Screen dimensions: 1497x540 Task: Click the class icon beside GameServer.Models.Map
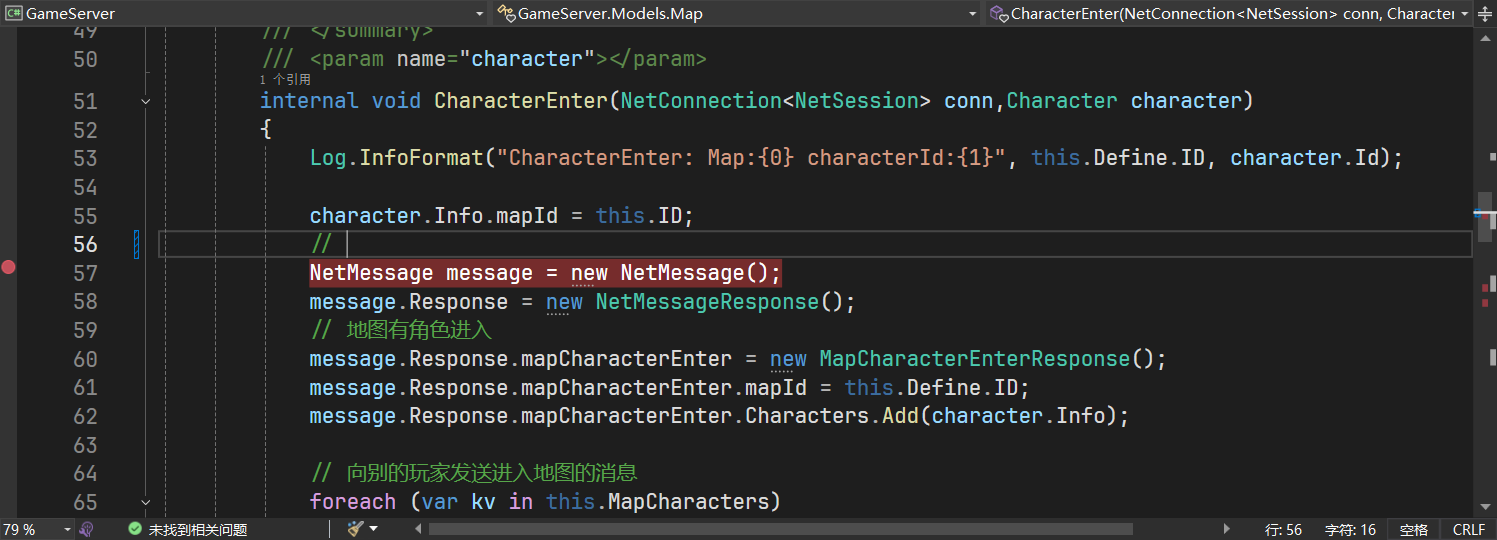coord(508,14)
